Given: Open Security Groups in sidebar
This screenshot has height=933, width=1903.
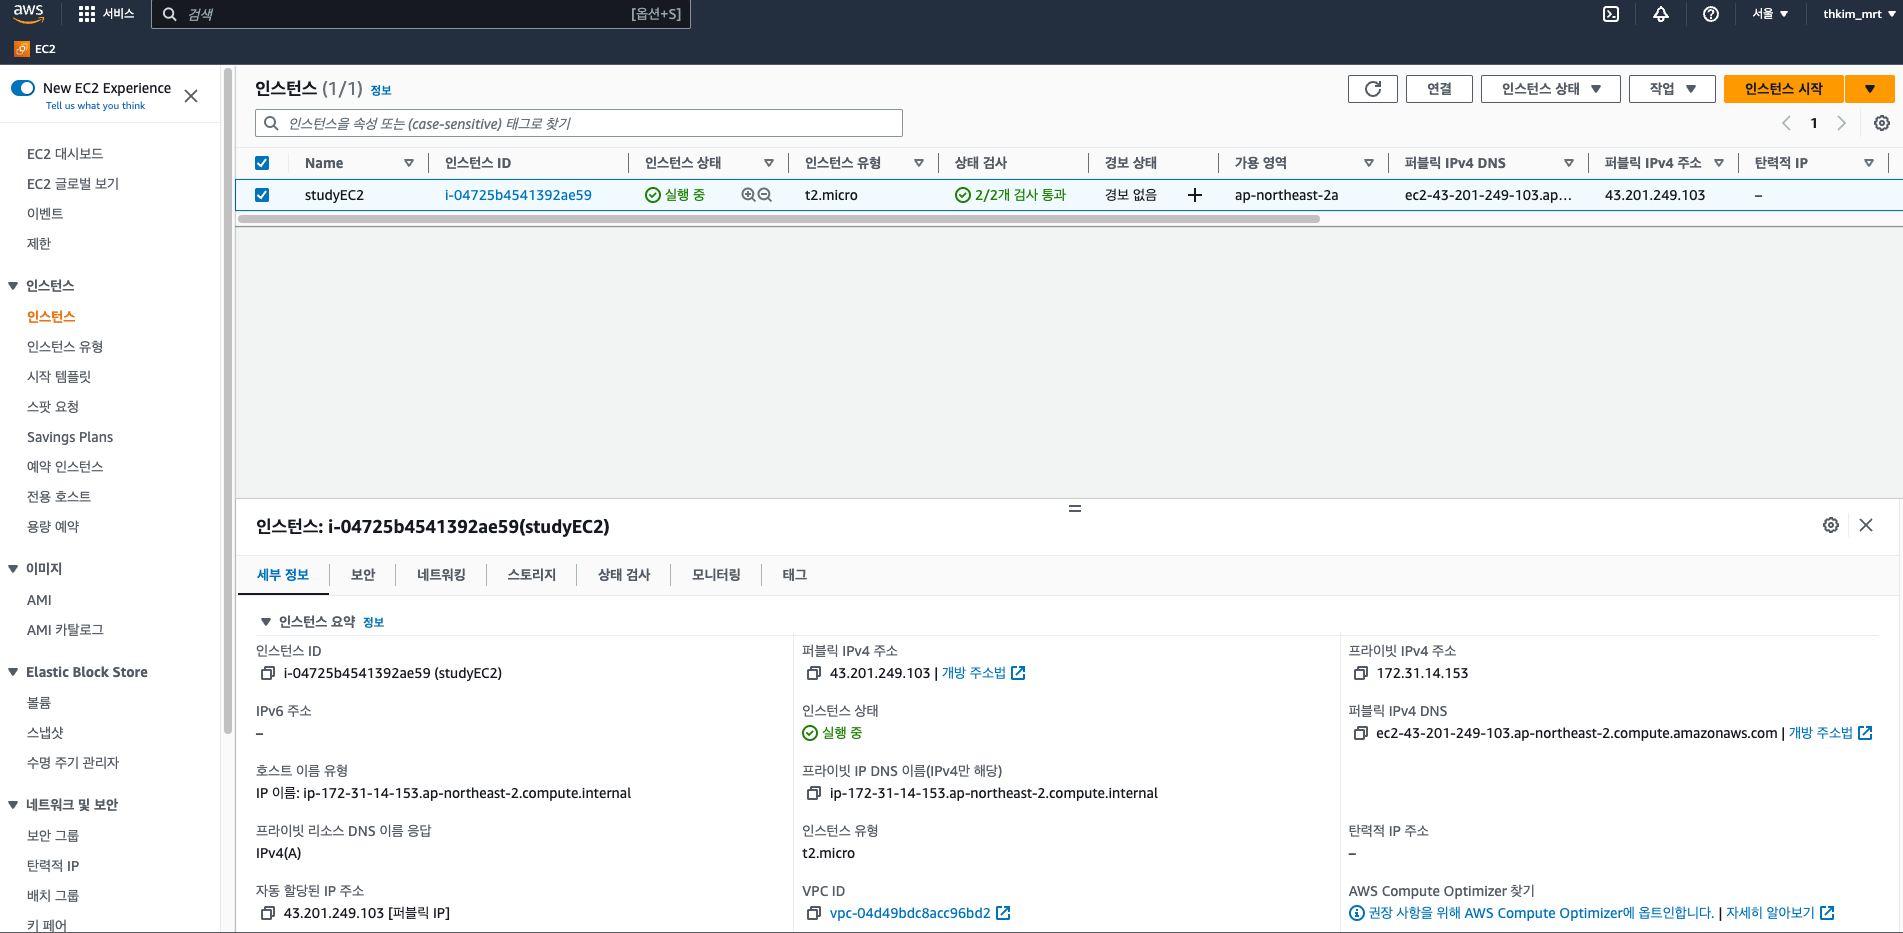Looking at the screenshot, I should [53, 836].
